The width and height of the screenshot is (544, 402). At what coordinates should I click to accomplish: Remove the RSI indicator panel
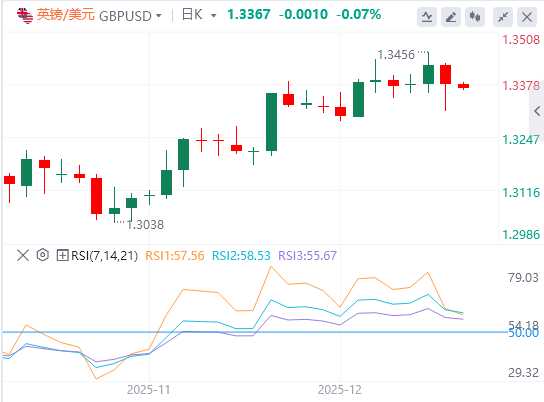(23, 256)
